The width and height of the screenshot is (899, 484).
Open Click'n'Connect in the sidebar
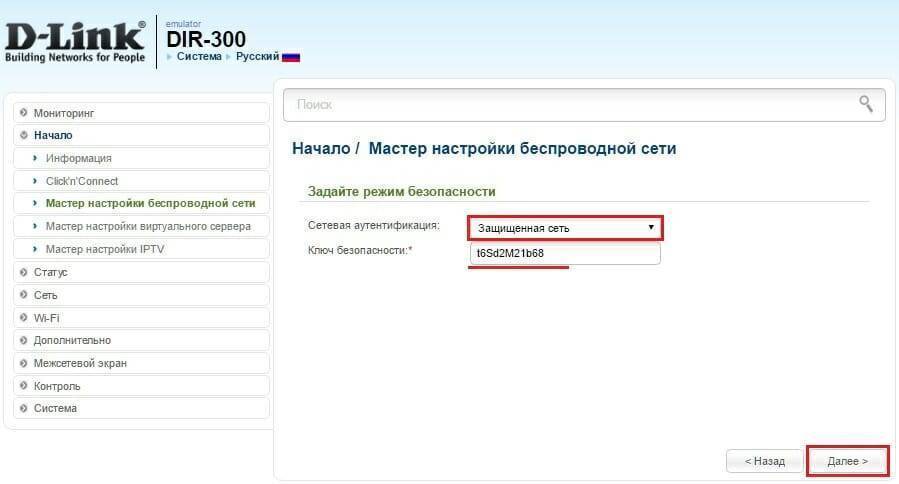point(82,181)
